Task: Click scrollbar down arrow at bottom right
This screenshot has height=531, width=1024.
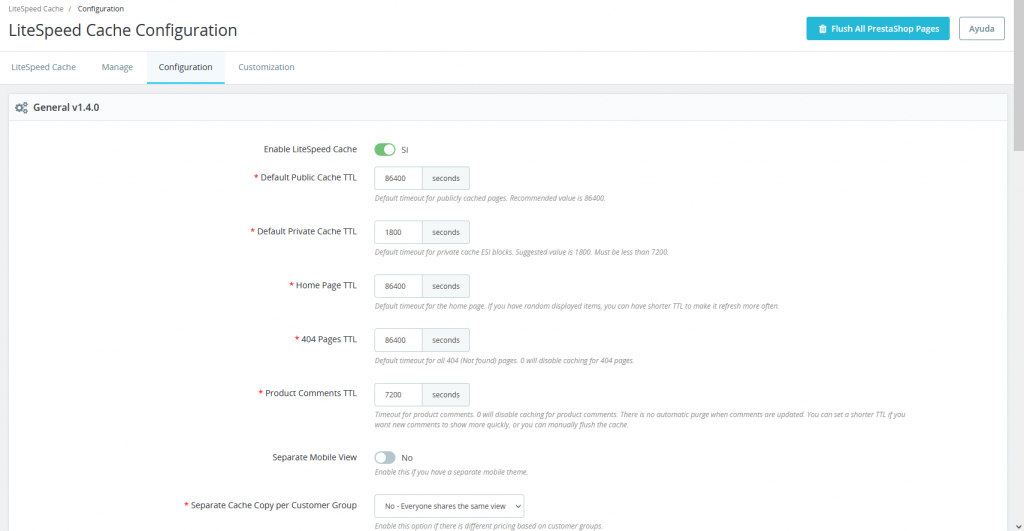Action: pyautogui.click(x=1018, y=526)
